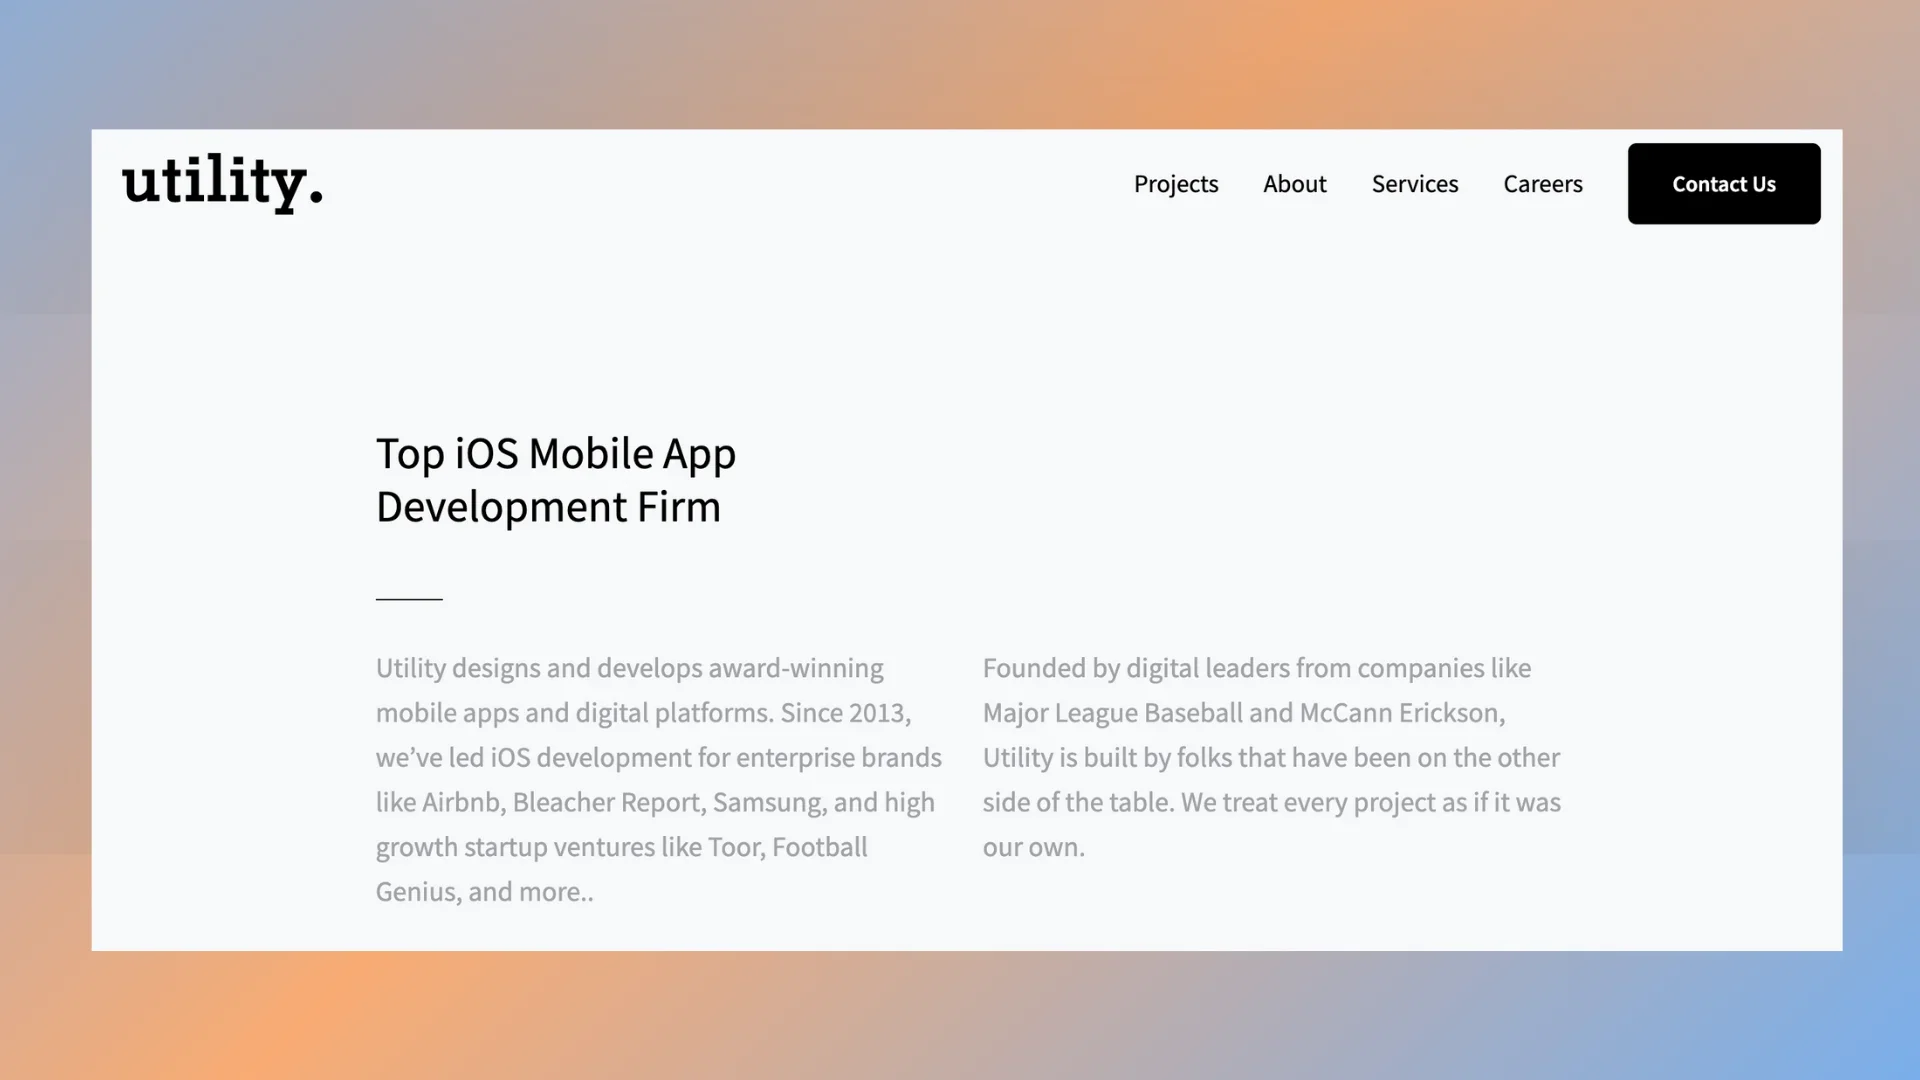Image resolution: width=1920 pixels, height=1080 pixels.
Task: Click the word 'Toor' in the paragraph
Action: [734, 847]
